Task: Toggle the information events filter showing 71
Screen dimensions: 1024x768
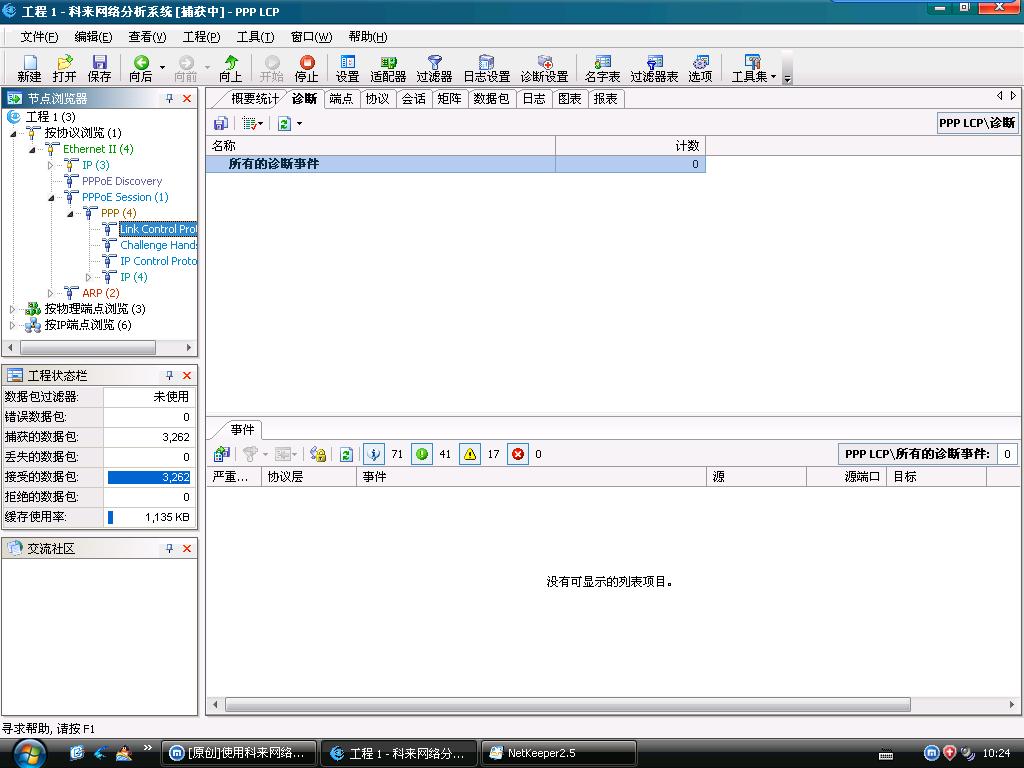Action: 374,454
